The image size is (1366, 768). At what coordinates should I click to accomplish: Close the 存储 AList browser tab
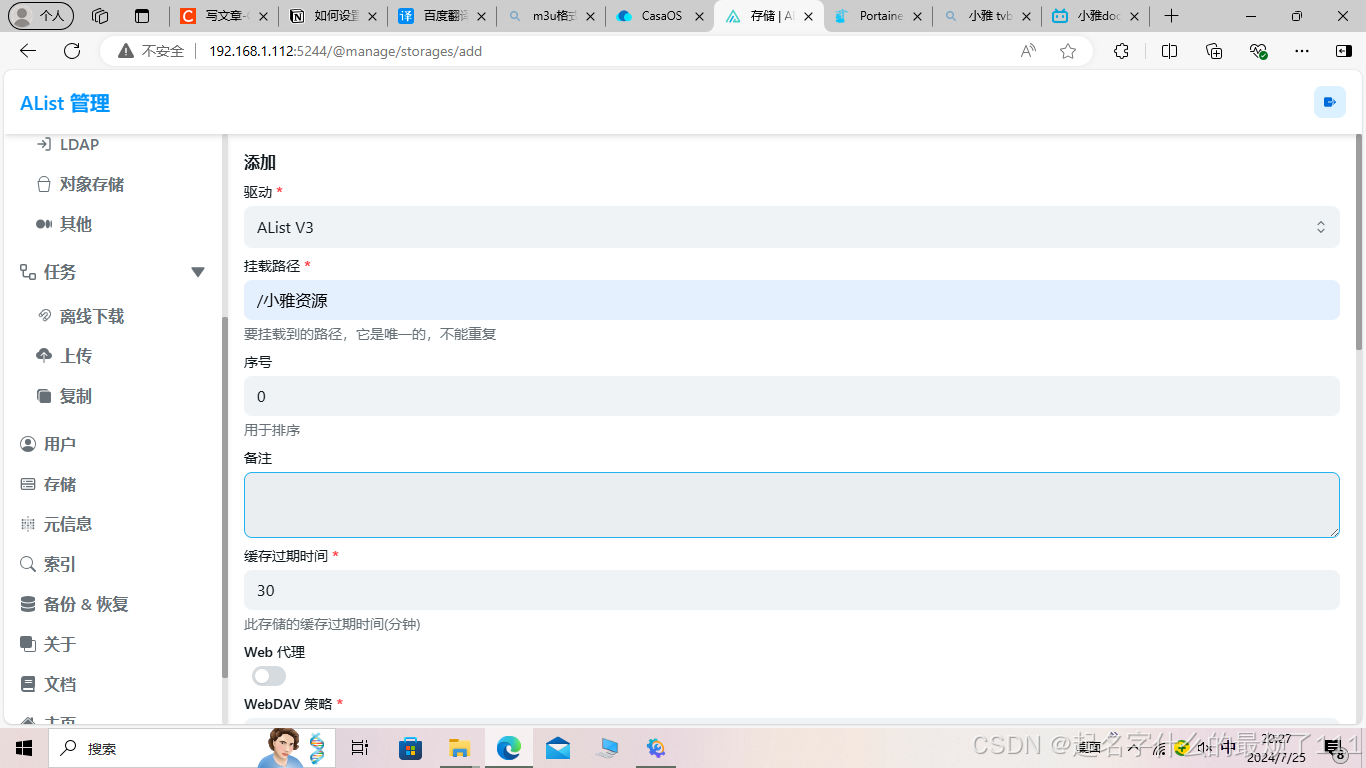pyautogui.click(x=808, y=16)
